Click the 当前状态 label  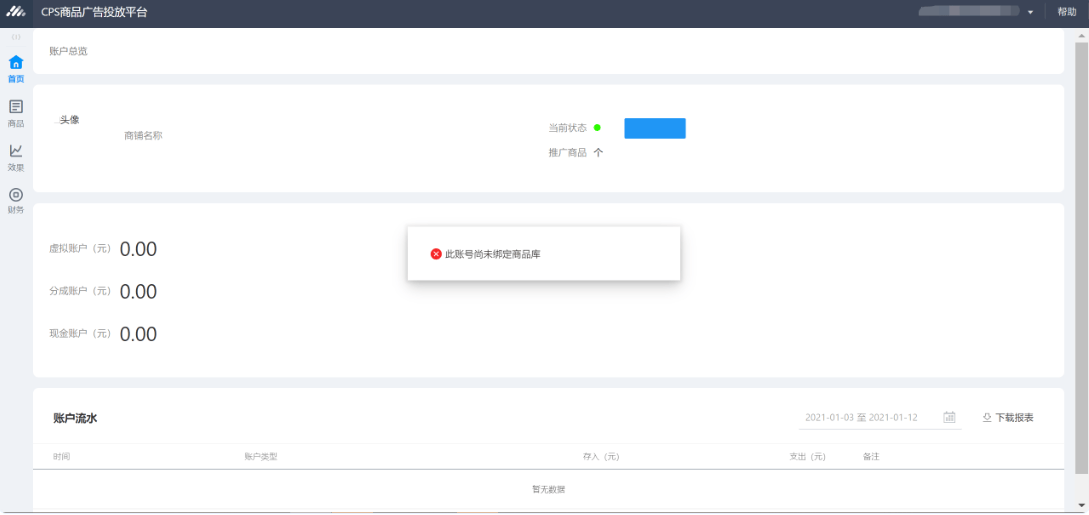(567, 128)
